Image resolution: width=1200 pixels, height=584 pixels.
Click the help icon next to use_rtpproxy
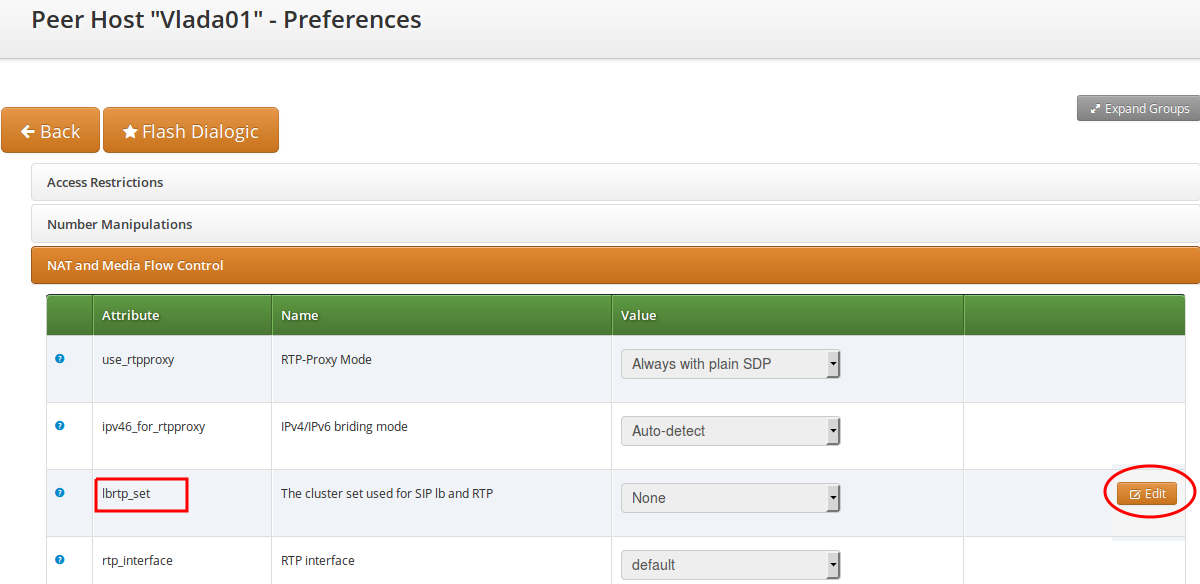click(x=59, y=358)
